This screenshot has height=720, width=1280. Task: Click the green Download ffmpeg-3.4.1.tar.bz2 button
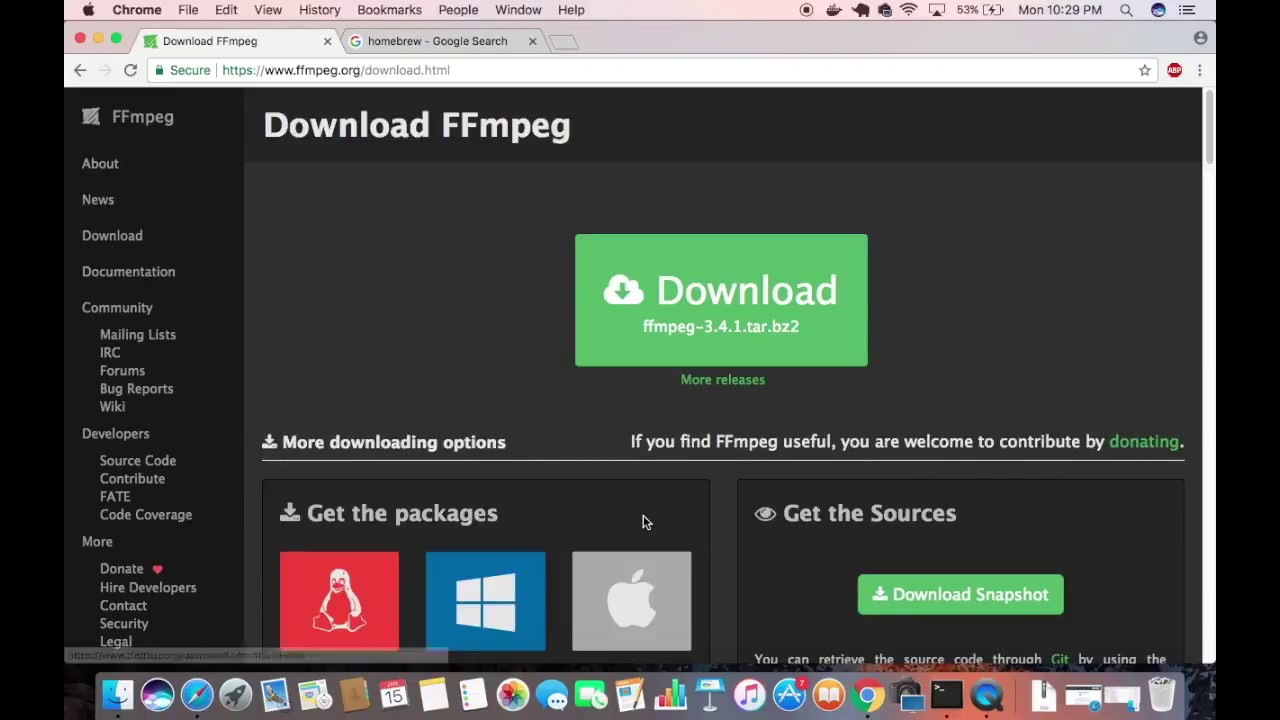pyautogui.click(x=721, y=300)
